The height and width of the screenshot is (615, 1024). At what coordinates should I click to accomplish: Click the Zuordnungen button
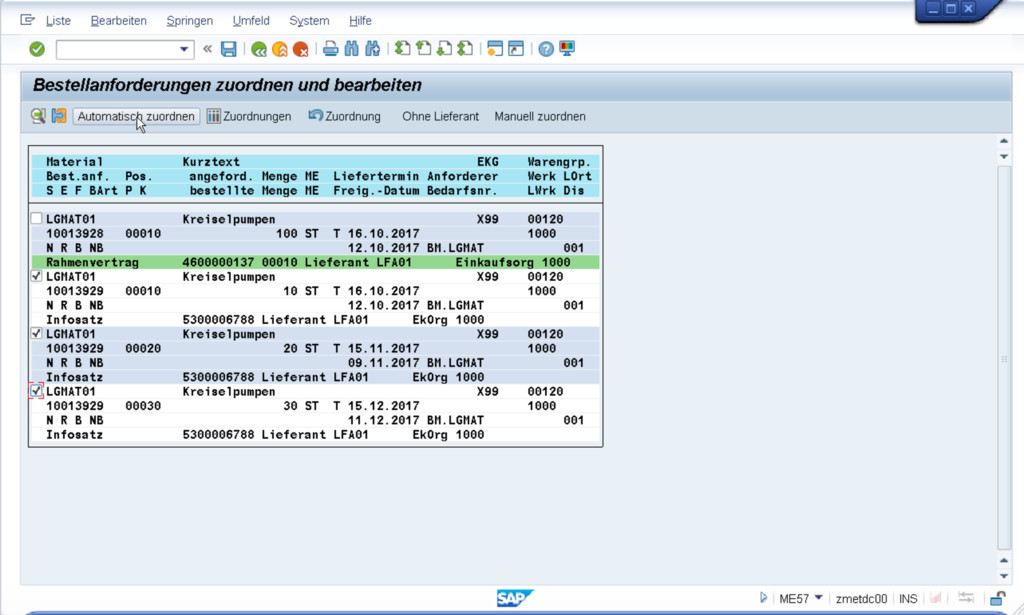tap(249, 116)
